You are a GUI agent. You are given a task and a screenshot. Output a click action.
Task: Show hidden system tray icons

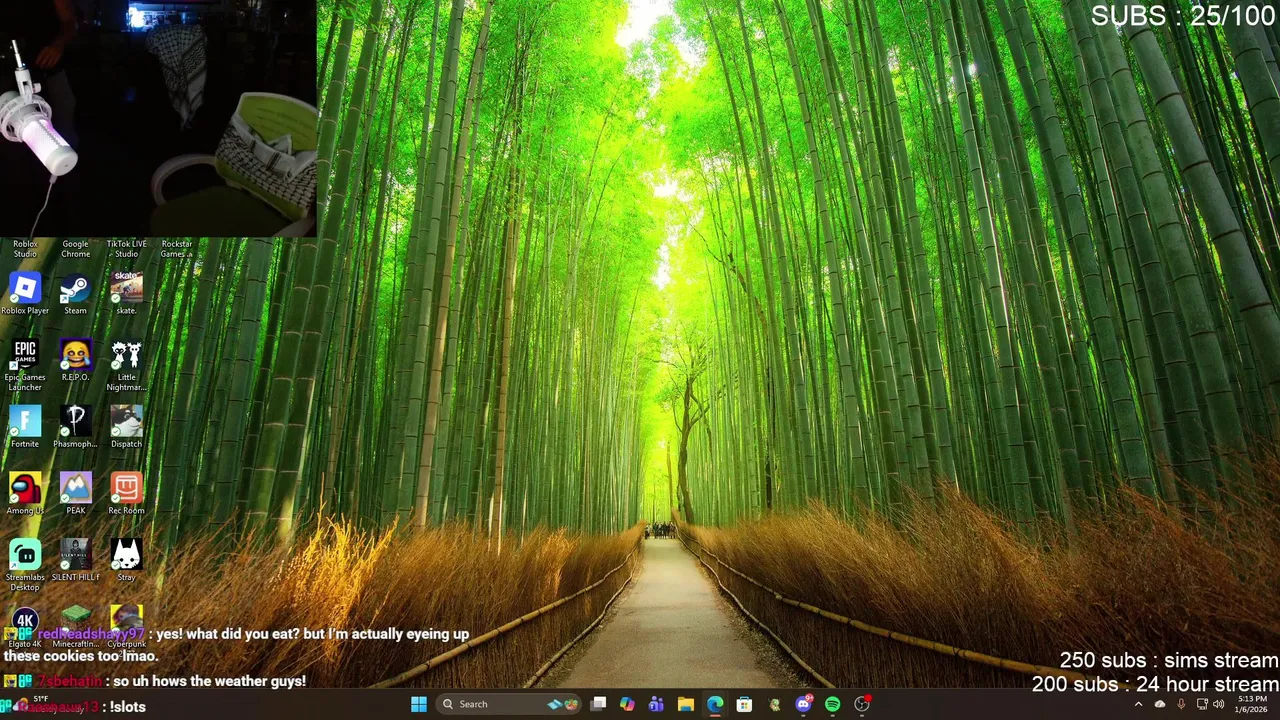[1138, 704]
